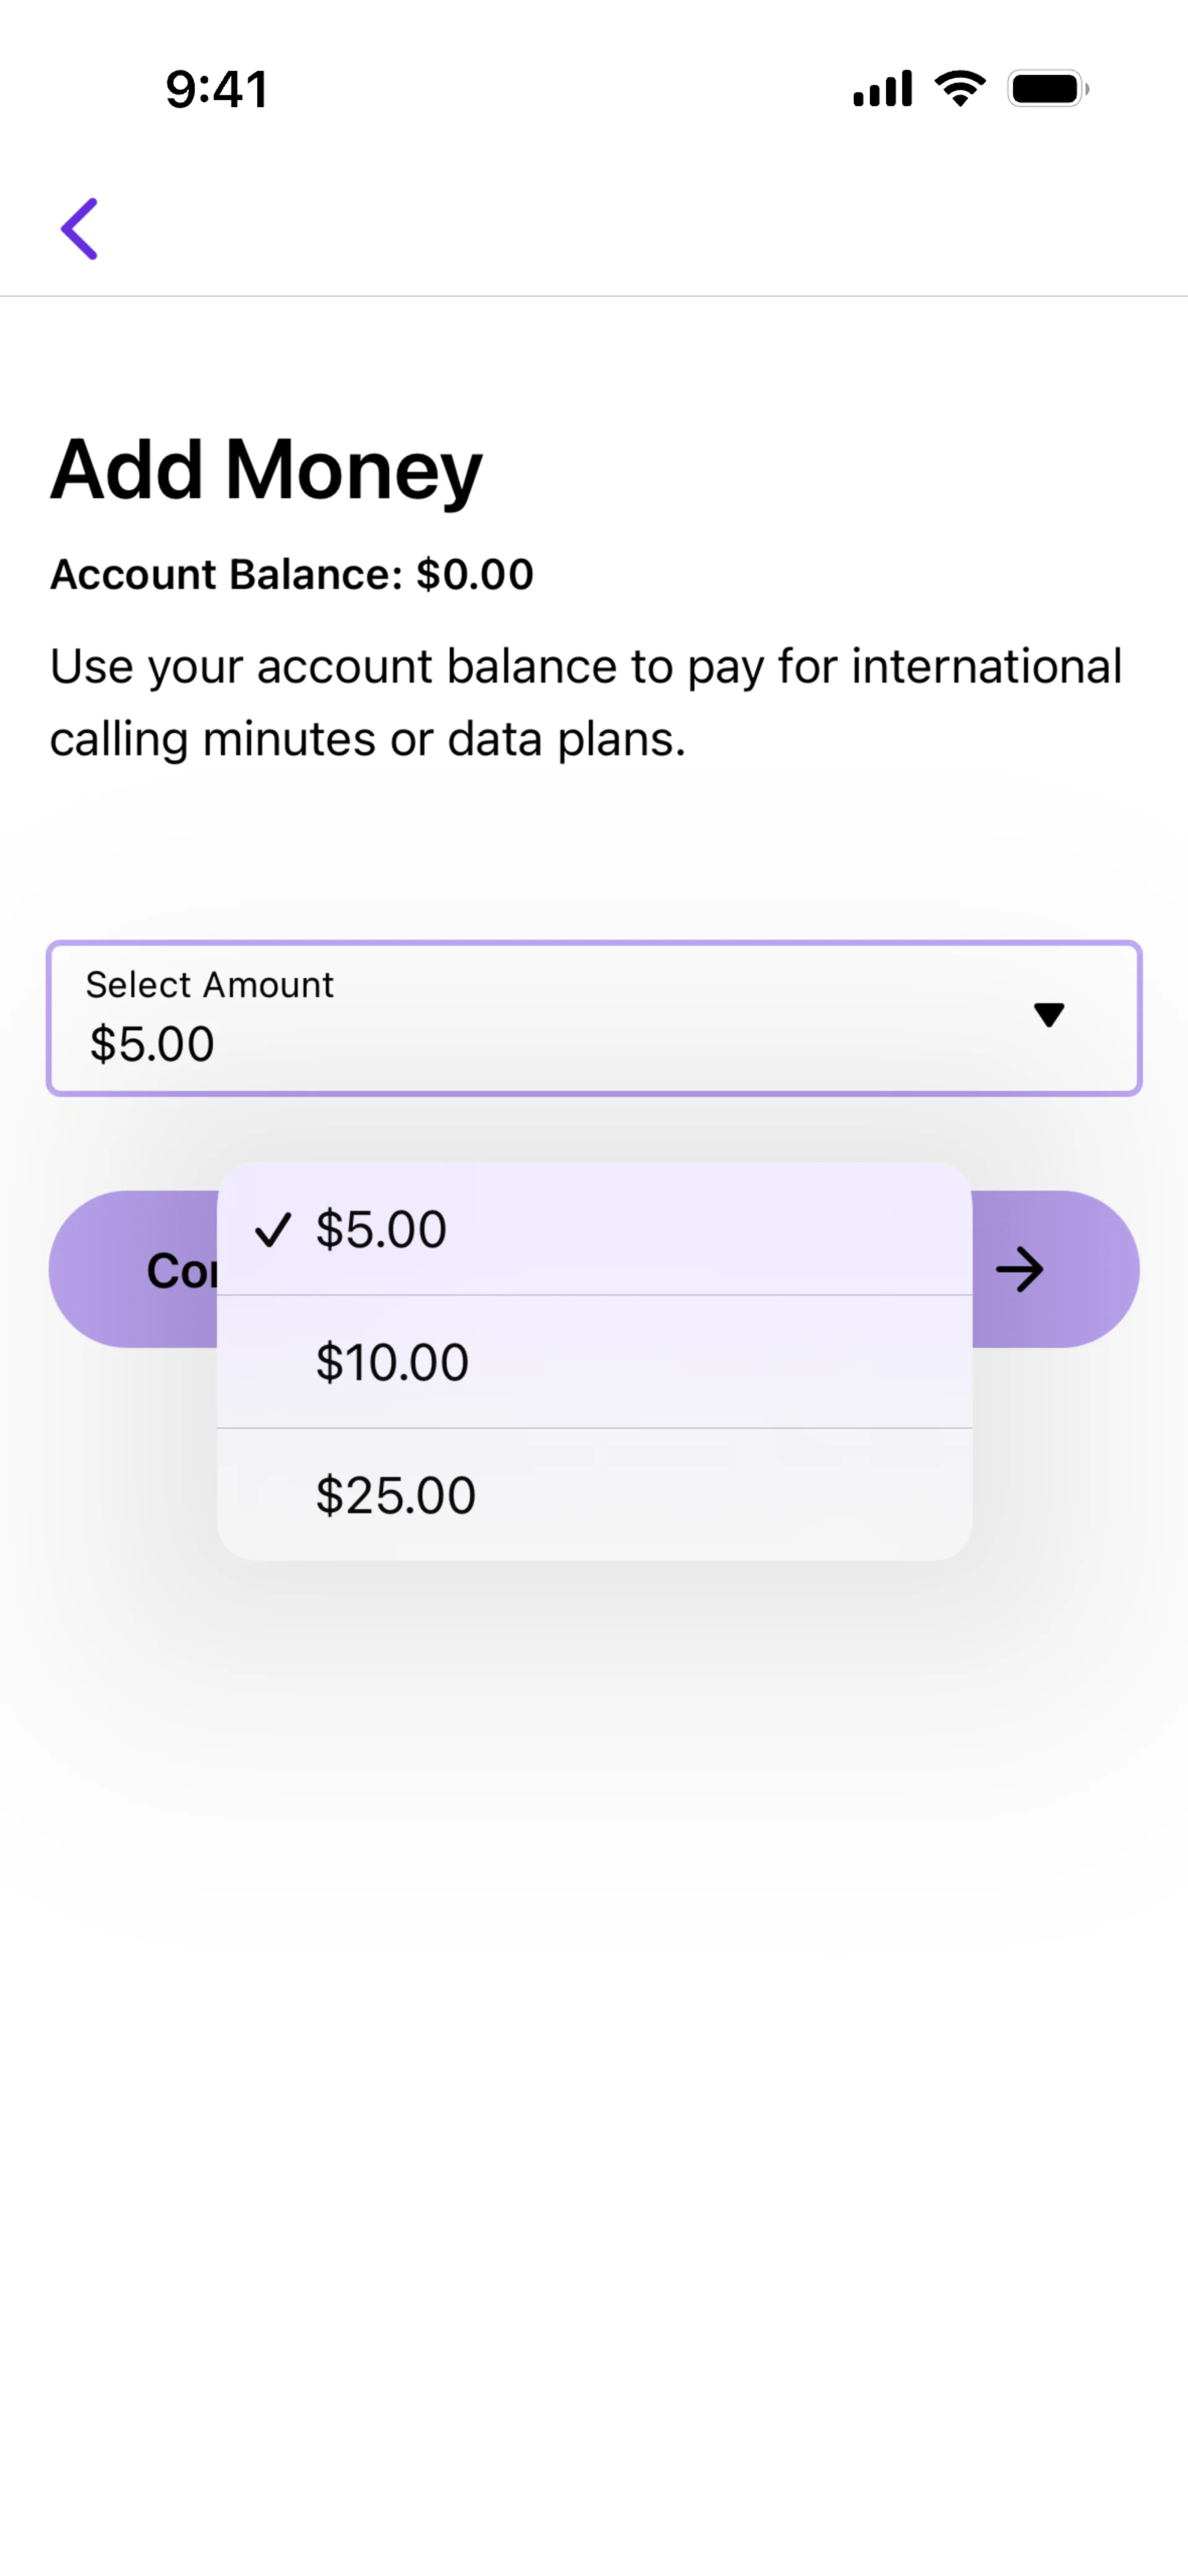Click the cellular signal strength icon
The image size is (1188, 2576).
click(x=882, y=89)
